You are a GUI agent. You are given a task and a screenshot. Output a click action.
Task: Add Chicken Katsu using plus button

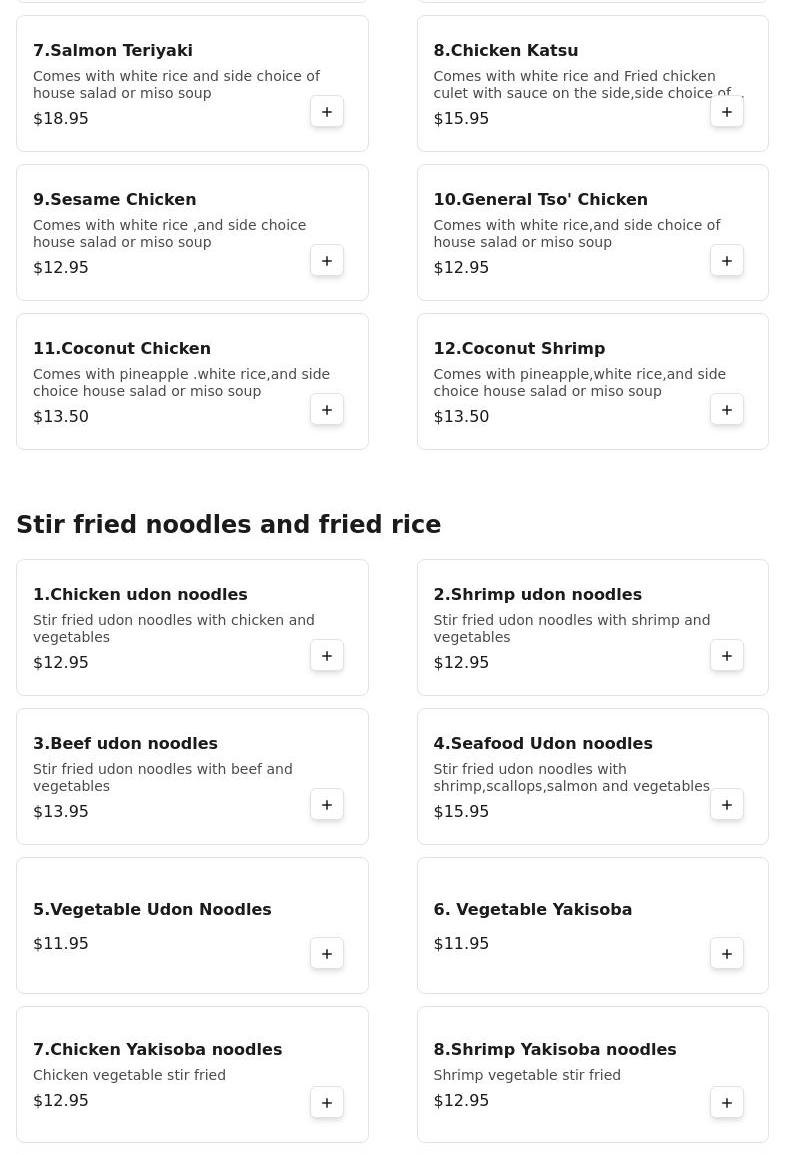click(x=727, y=112)
